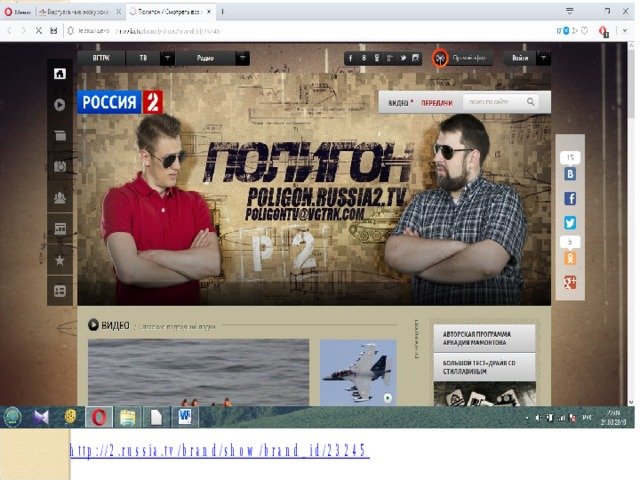
Task: Click inside the site search field
Action: pyautogui.click(x=496, y=102)
